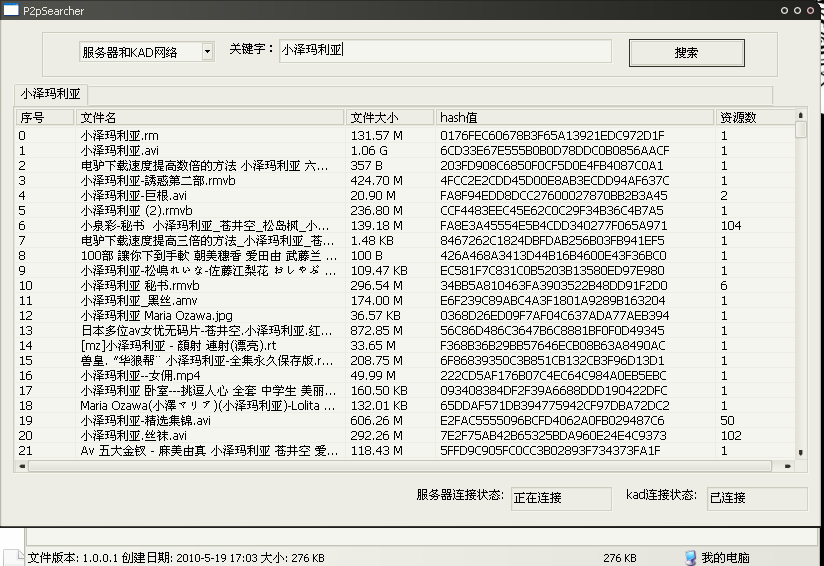Click the 搜索 search button
This screenshot has height=566, width=824.
coord(686,53)
